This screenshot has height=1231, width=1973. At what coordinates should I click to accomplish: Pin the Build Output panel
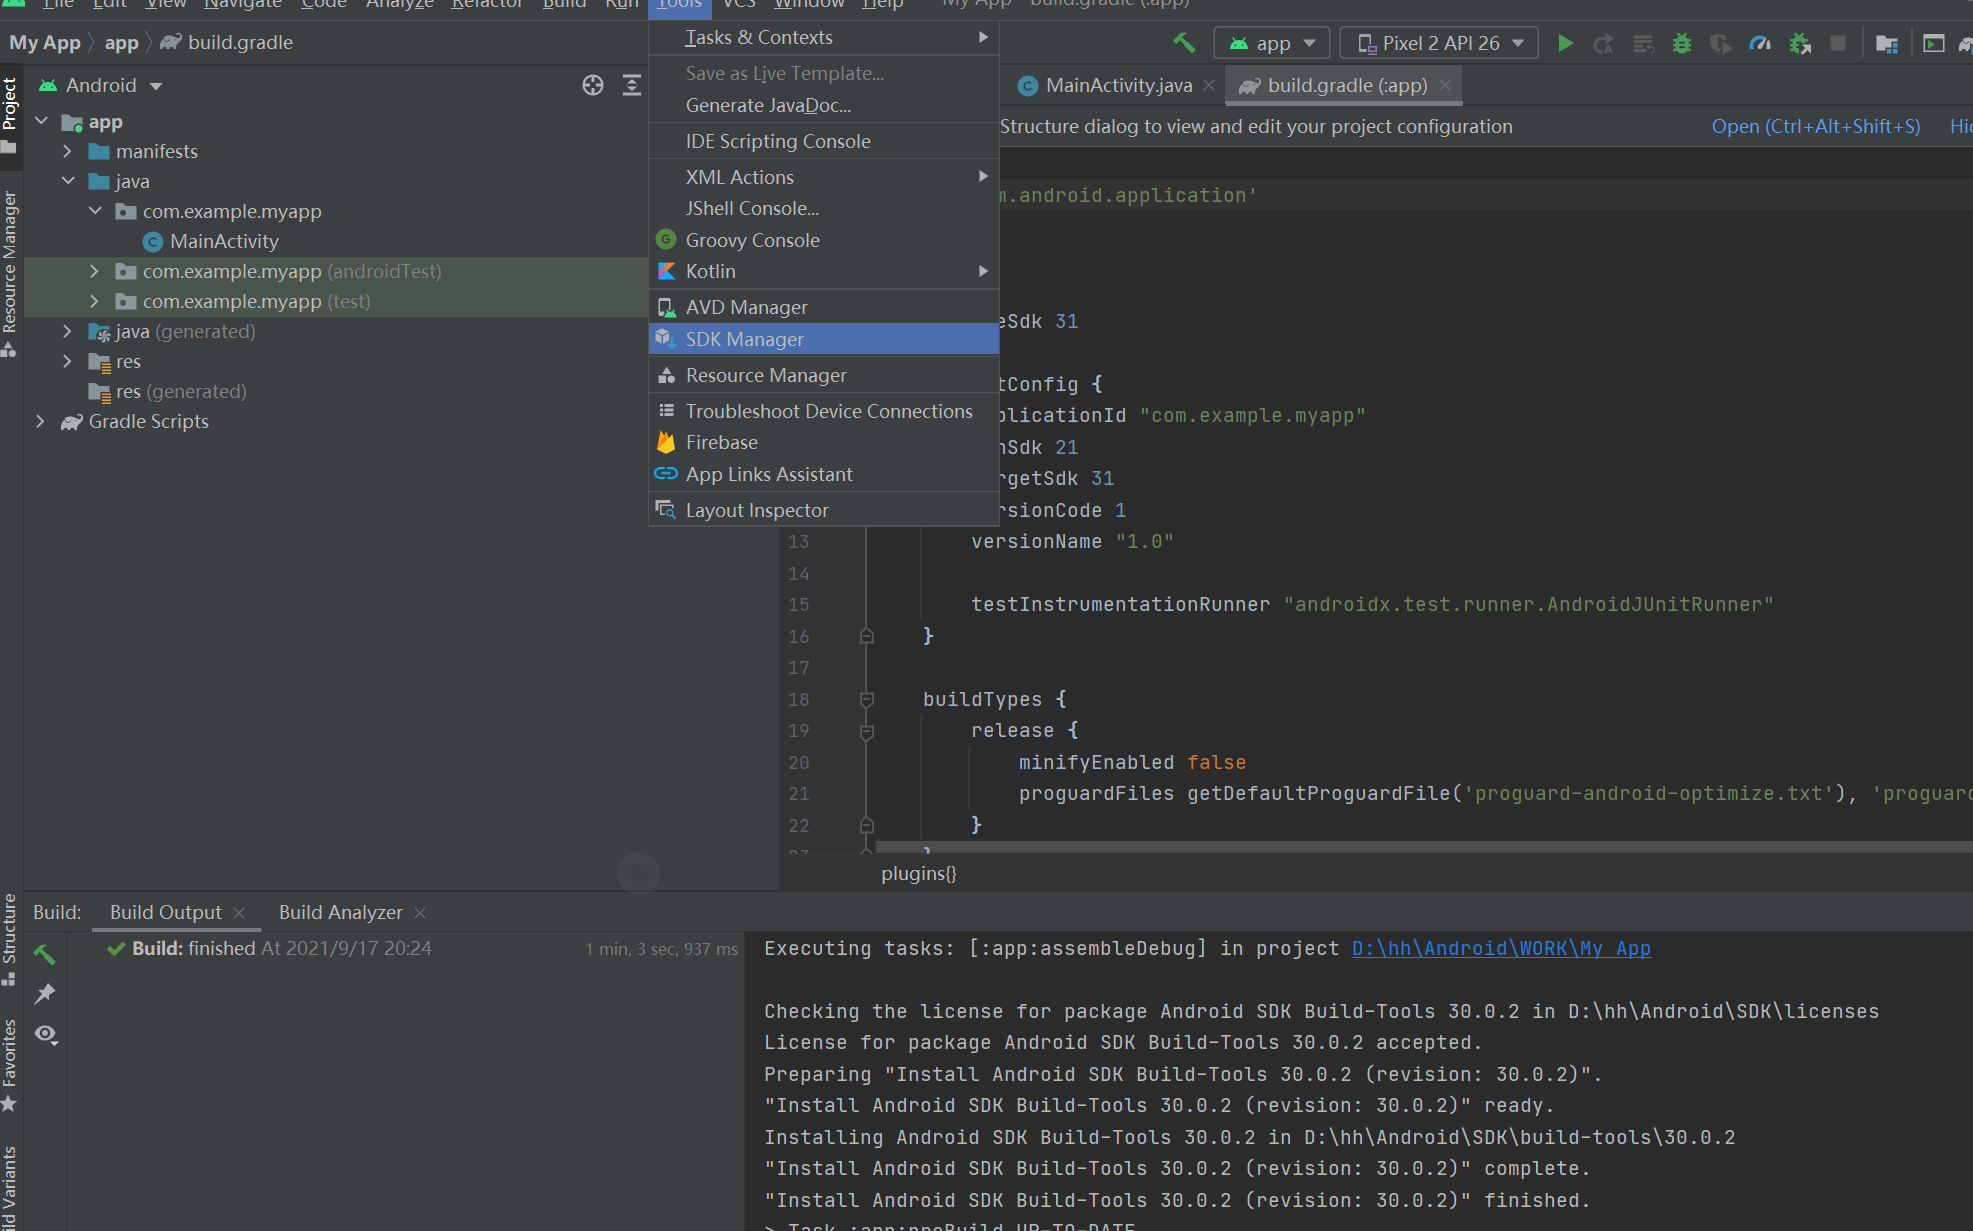coord(44,994)
